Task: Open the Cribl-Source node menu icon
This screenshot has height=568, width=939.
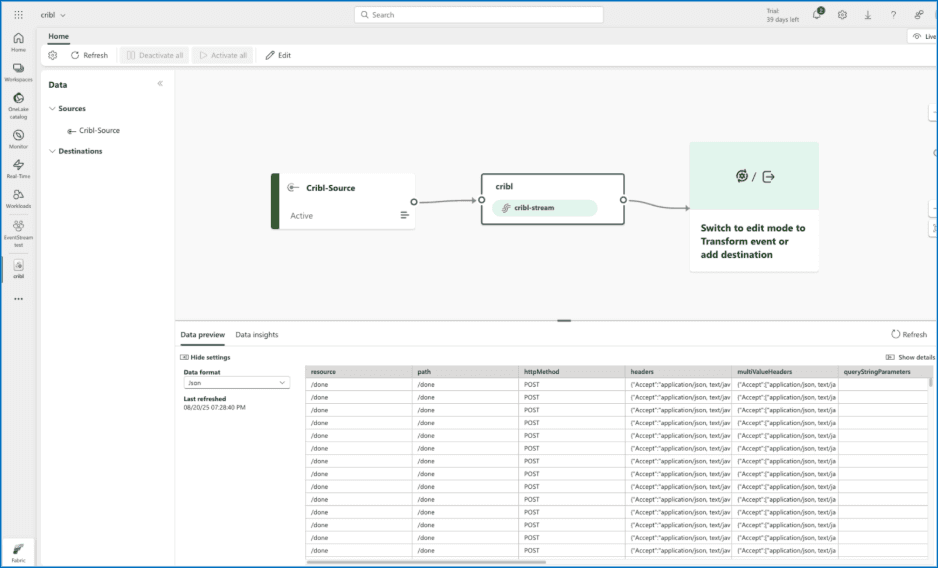Action: pos(405,215)
